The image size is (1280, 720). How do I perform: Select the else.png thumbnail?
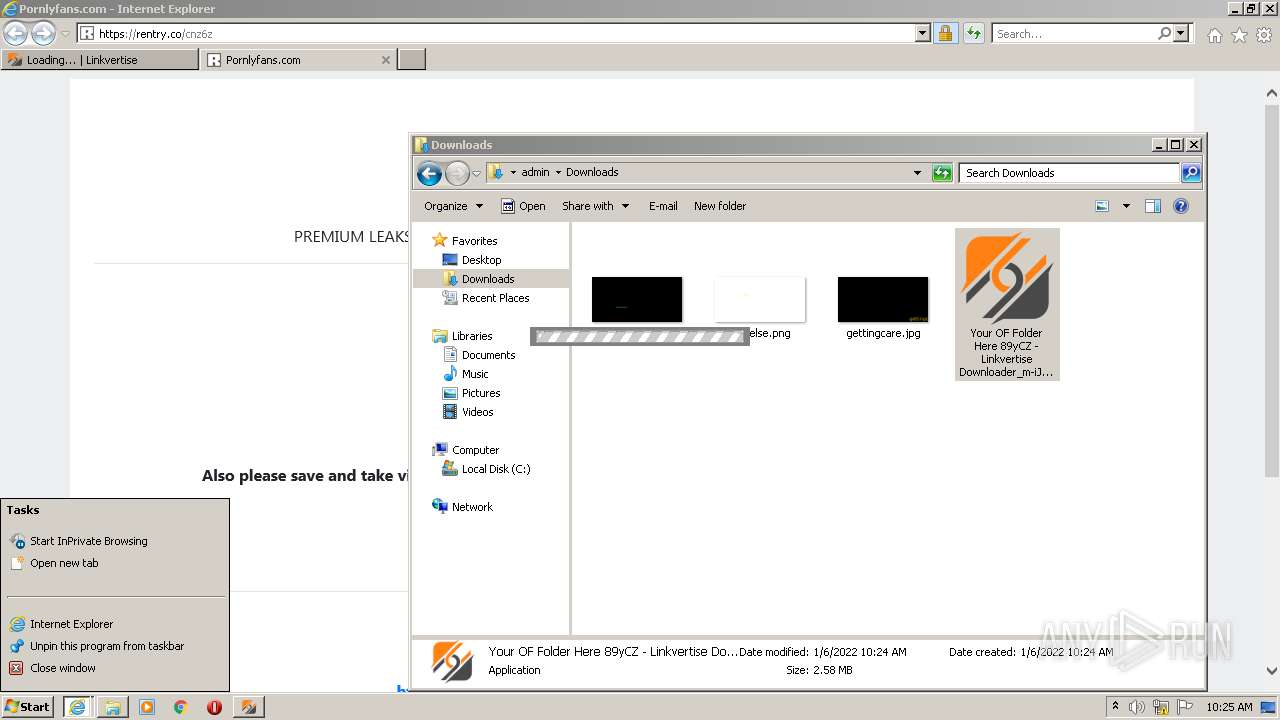tap(760, 300)
